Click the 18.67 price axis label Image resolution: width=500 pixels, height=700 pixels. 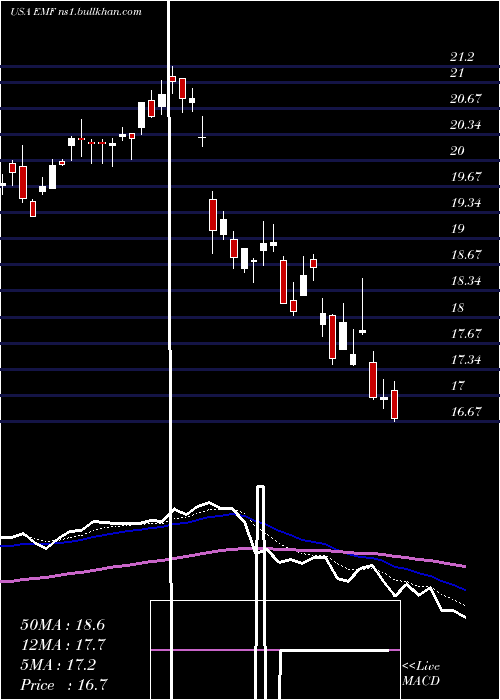point(466,255)
